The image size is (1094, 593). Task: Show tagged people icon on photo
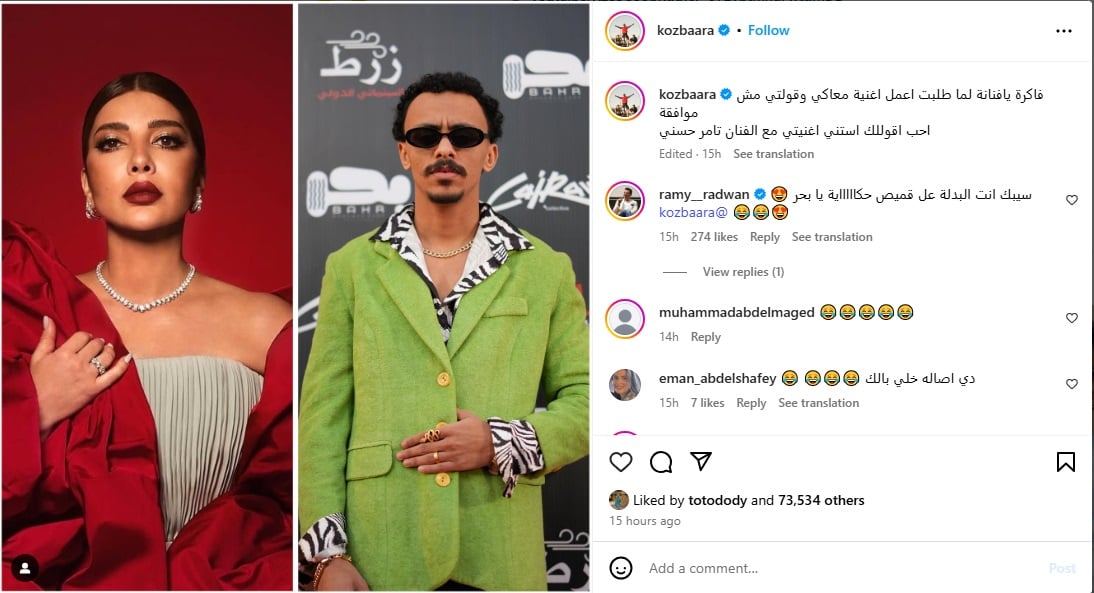pos(25,569)
